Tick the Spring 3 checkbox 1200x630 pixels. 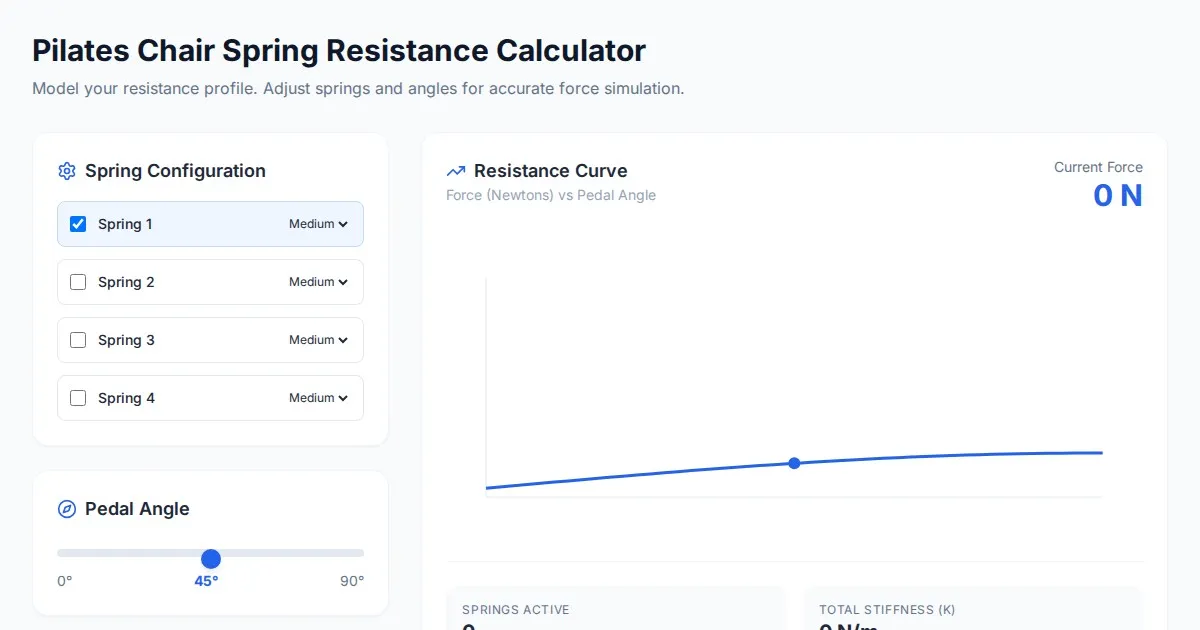click(x=78, y=340)
